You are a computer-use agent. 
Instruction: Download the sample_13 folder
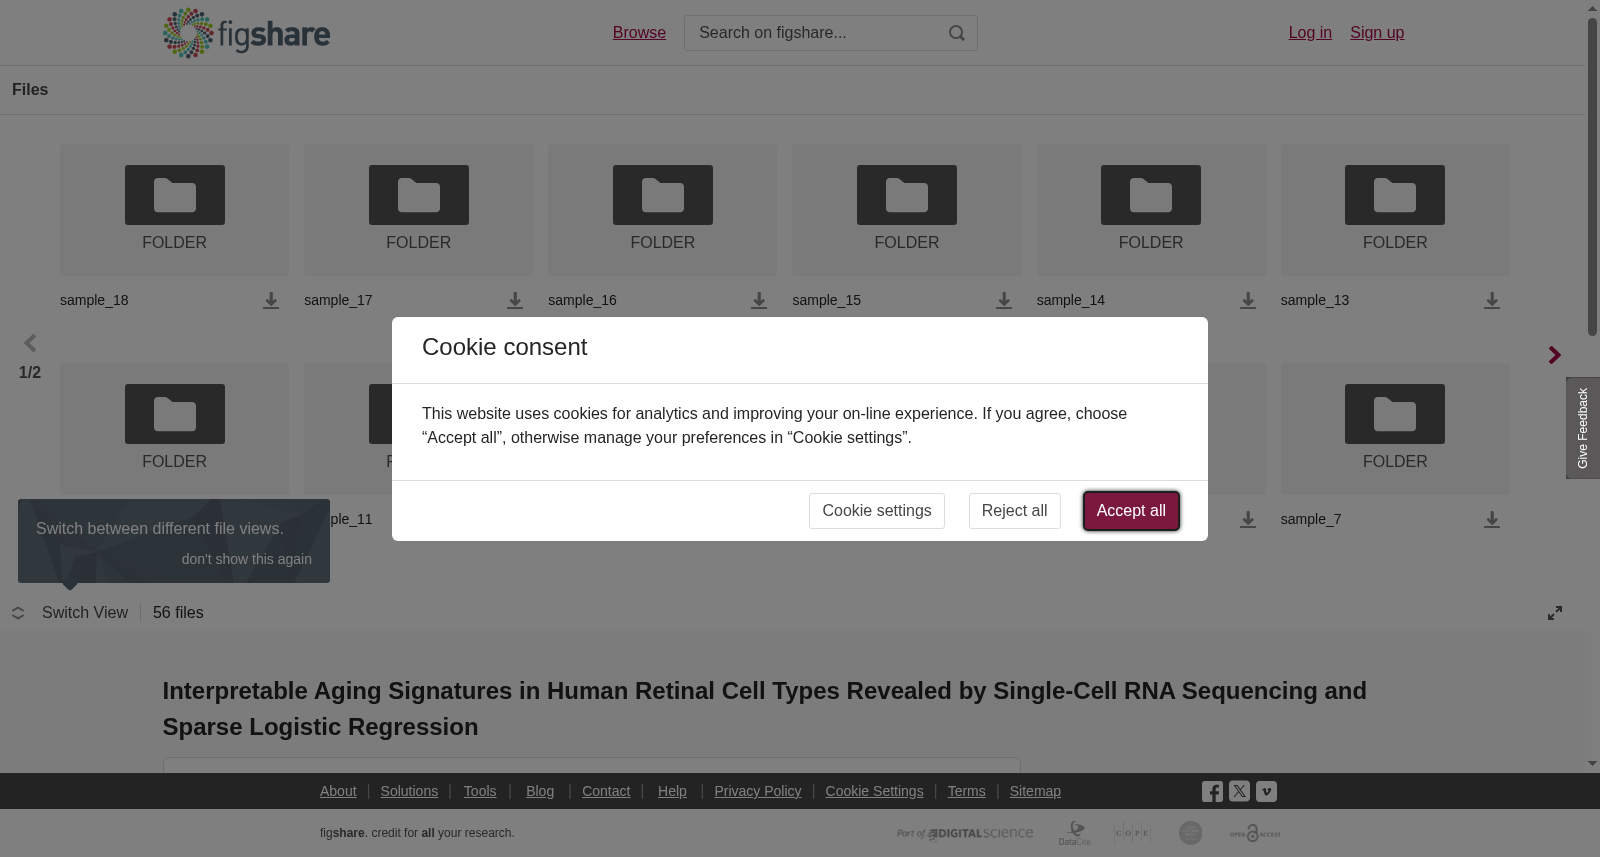tap(1492, 301)
